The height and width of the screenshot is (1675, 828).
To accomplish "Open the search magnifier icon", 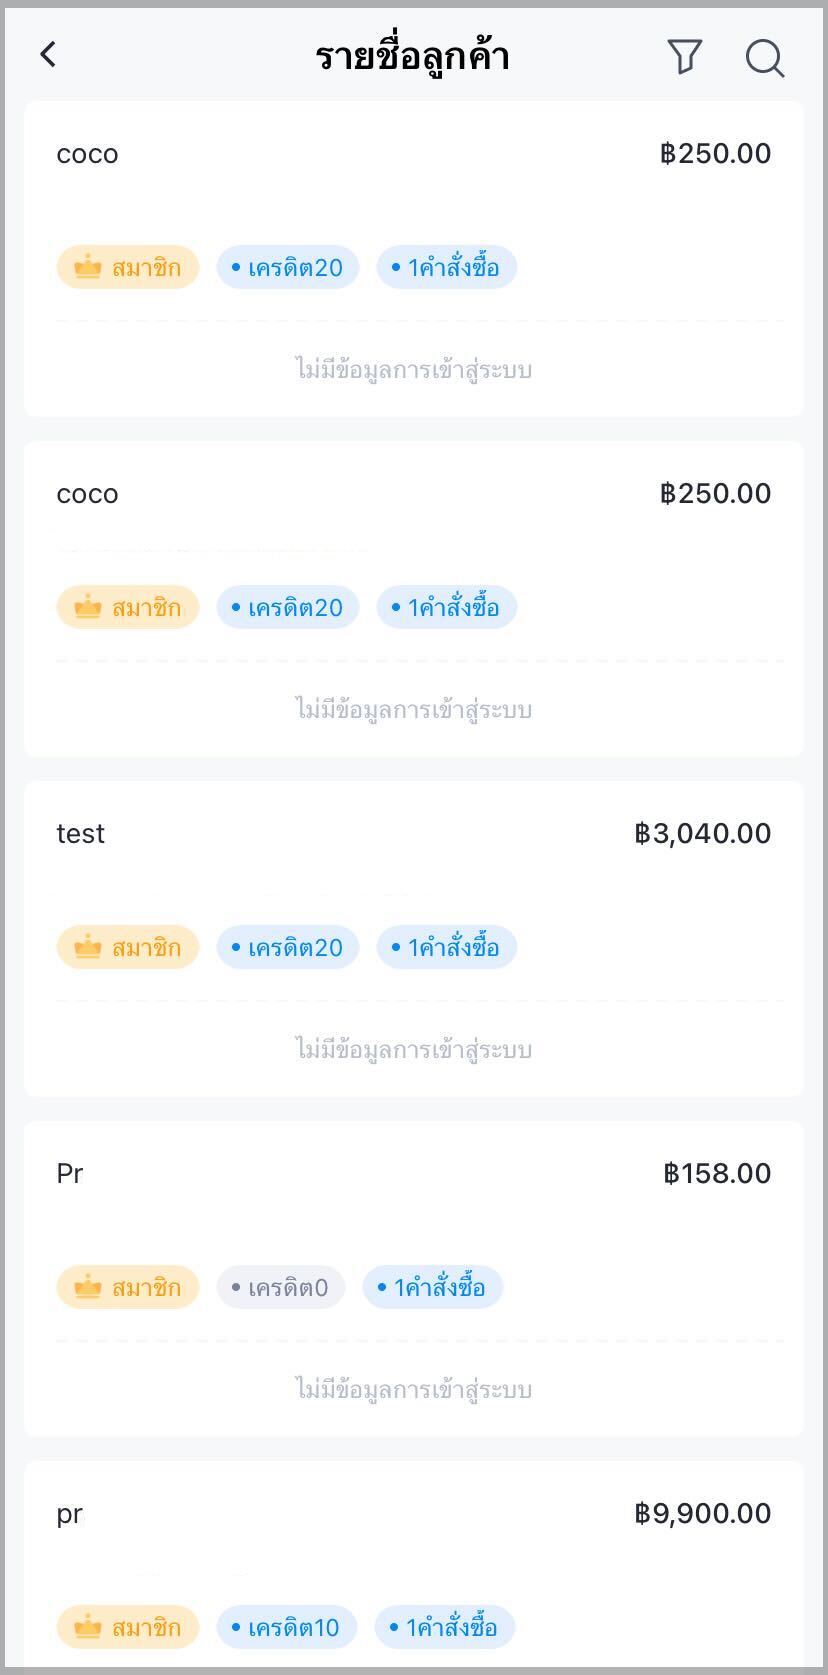I will coord(765,58).
